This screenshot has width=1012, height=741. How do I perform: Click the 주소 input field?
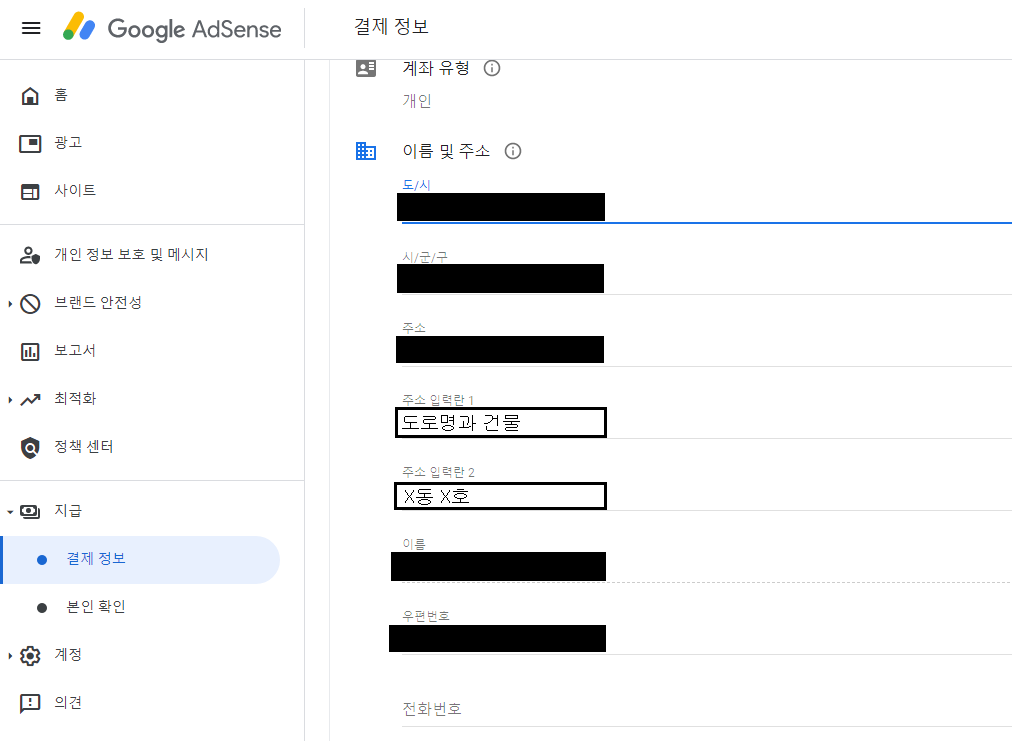706,350
